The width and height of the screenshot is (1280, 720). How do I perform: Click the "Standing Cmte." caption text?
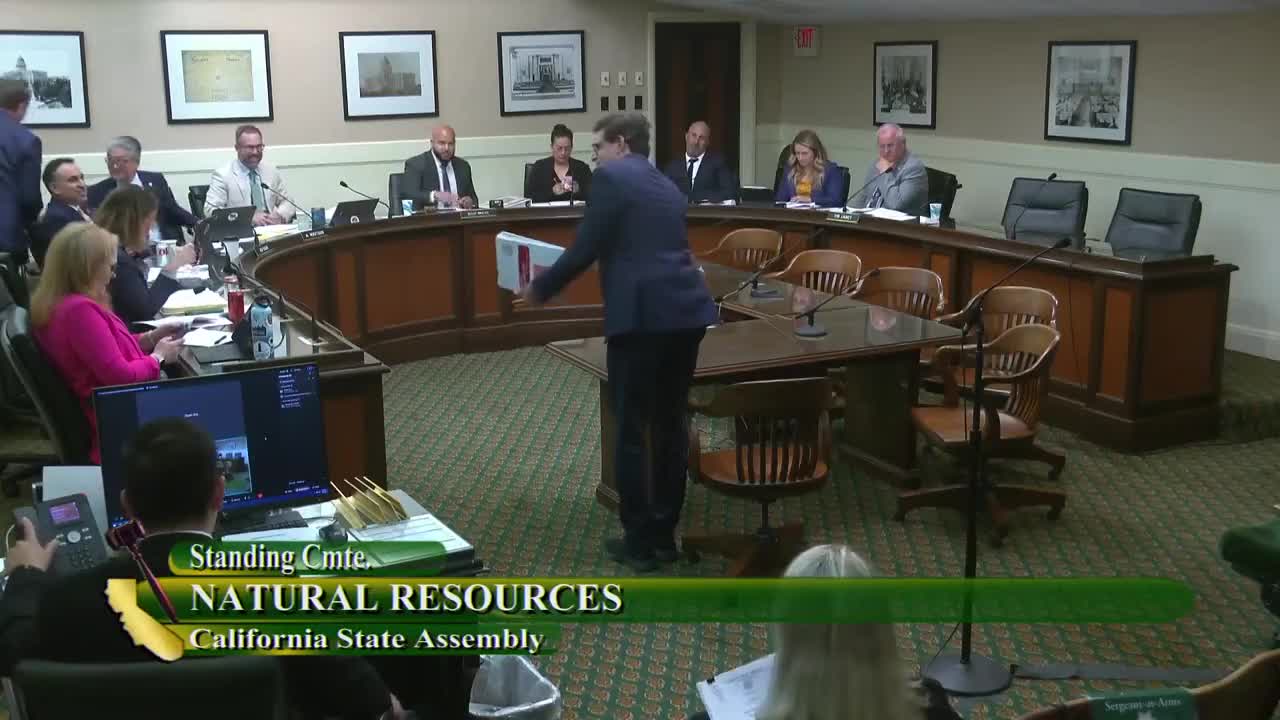[279, 557]
